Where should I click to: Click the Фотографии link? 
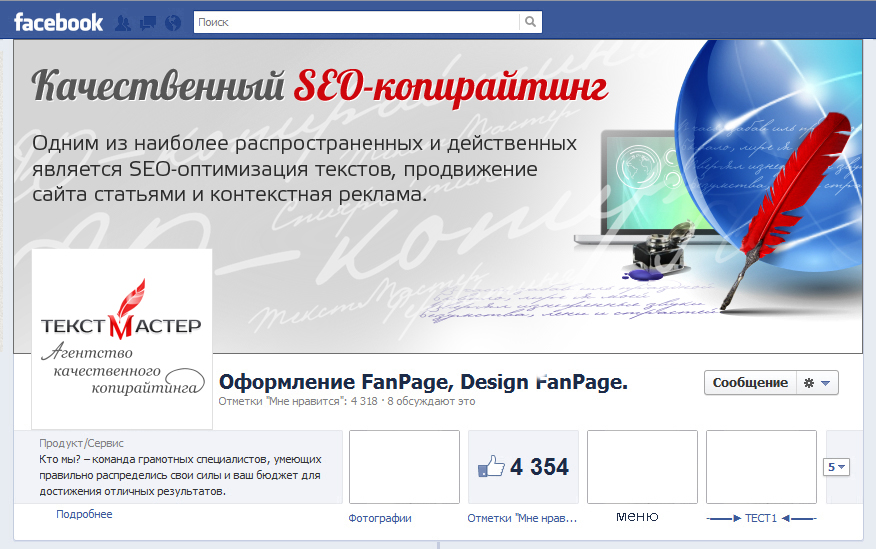point(380,518)
